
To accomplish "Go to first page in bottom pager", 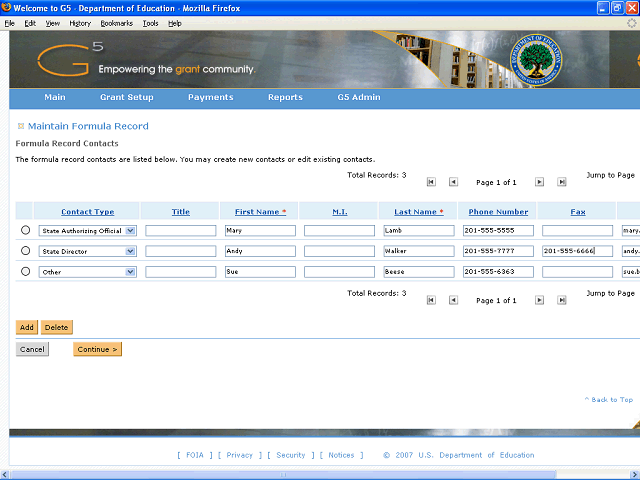I will click(x=431, y=299).
